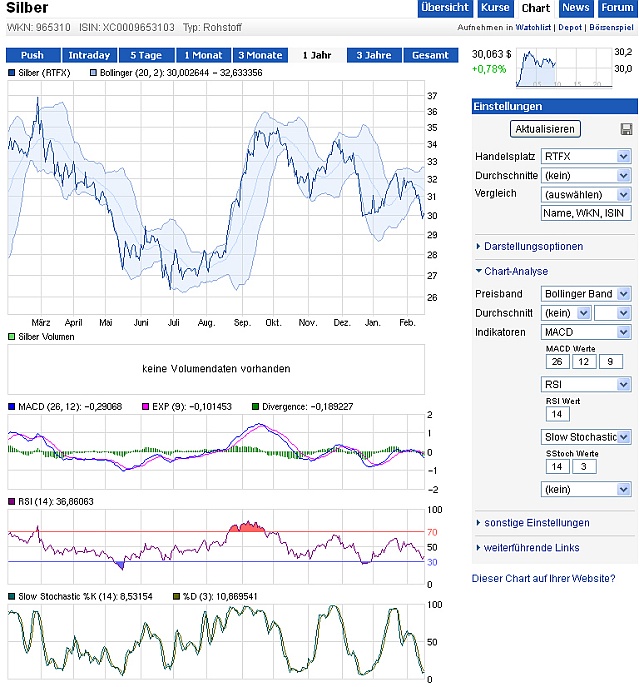
Task: Expand the sonstige Einstellungen section
Action: [536, 522]
